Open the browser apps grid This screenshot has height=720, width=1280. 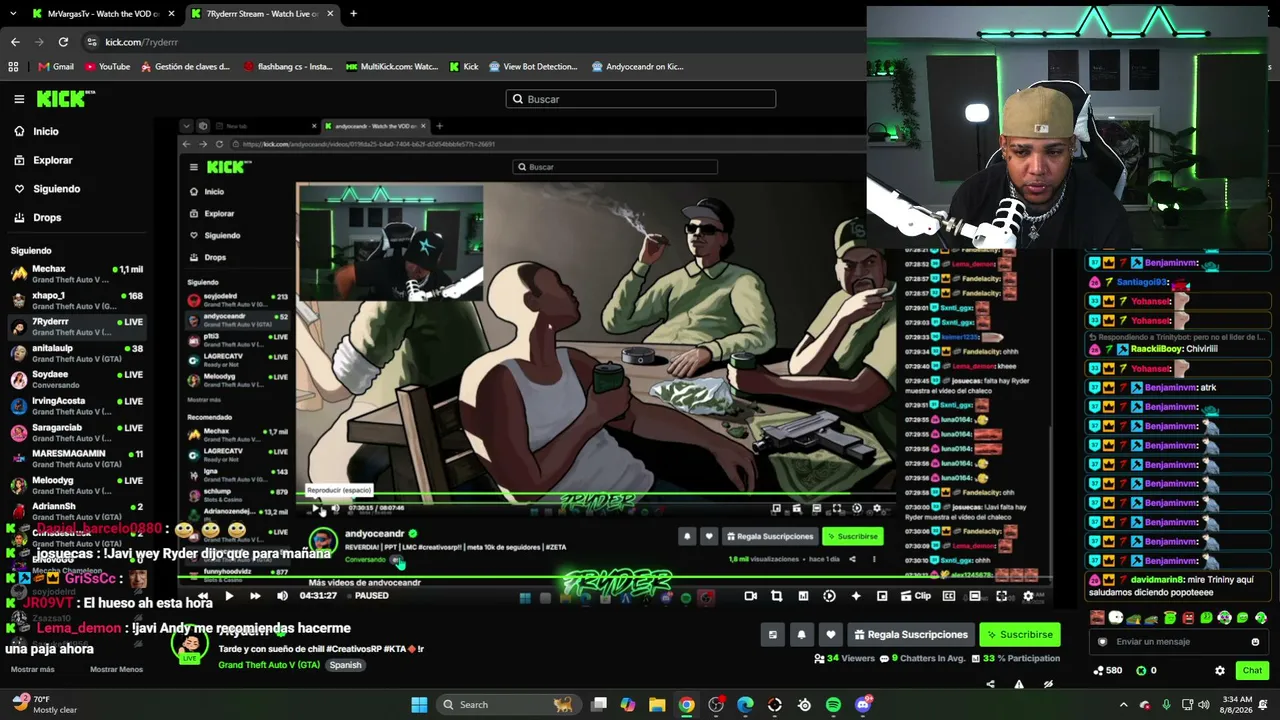click(x=13, y=67)
